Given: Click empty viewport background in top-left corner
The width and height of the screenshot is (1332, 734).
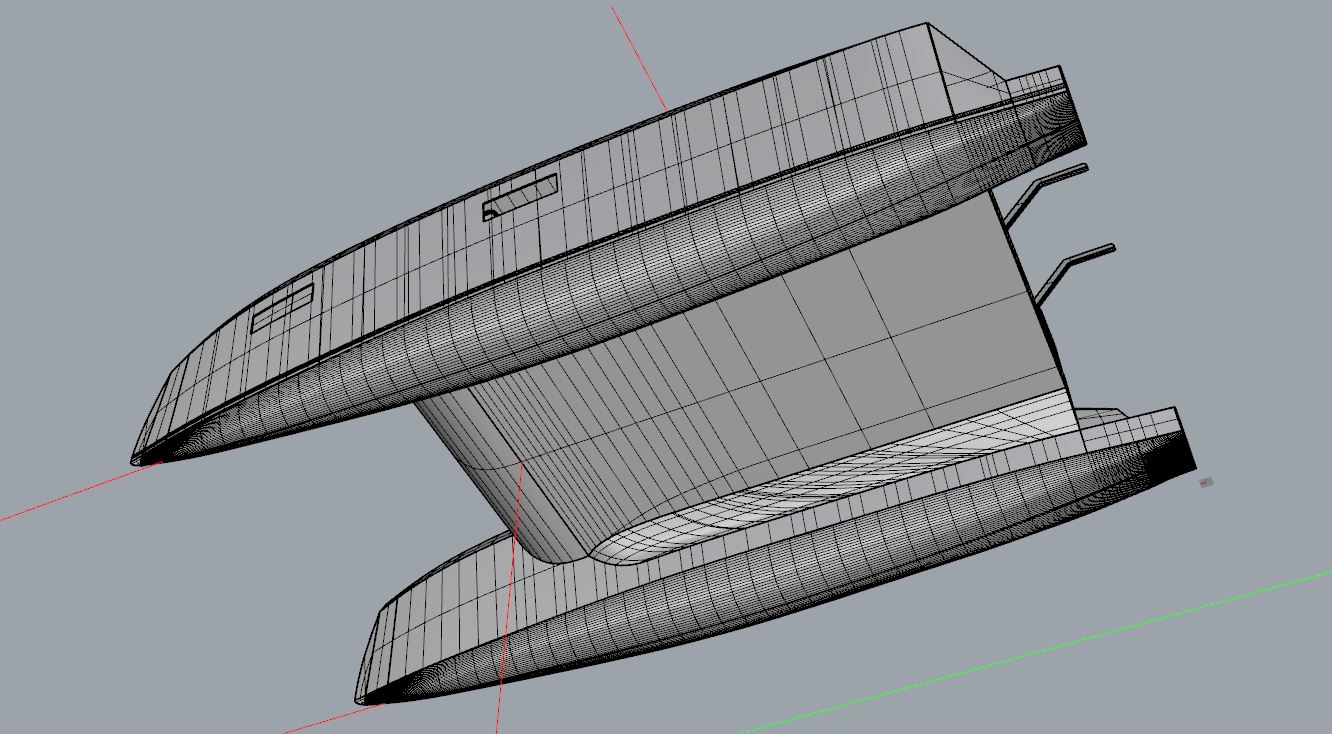Looking at the screenshot, I should pyautogui.click(x=80, y=60).
